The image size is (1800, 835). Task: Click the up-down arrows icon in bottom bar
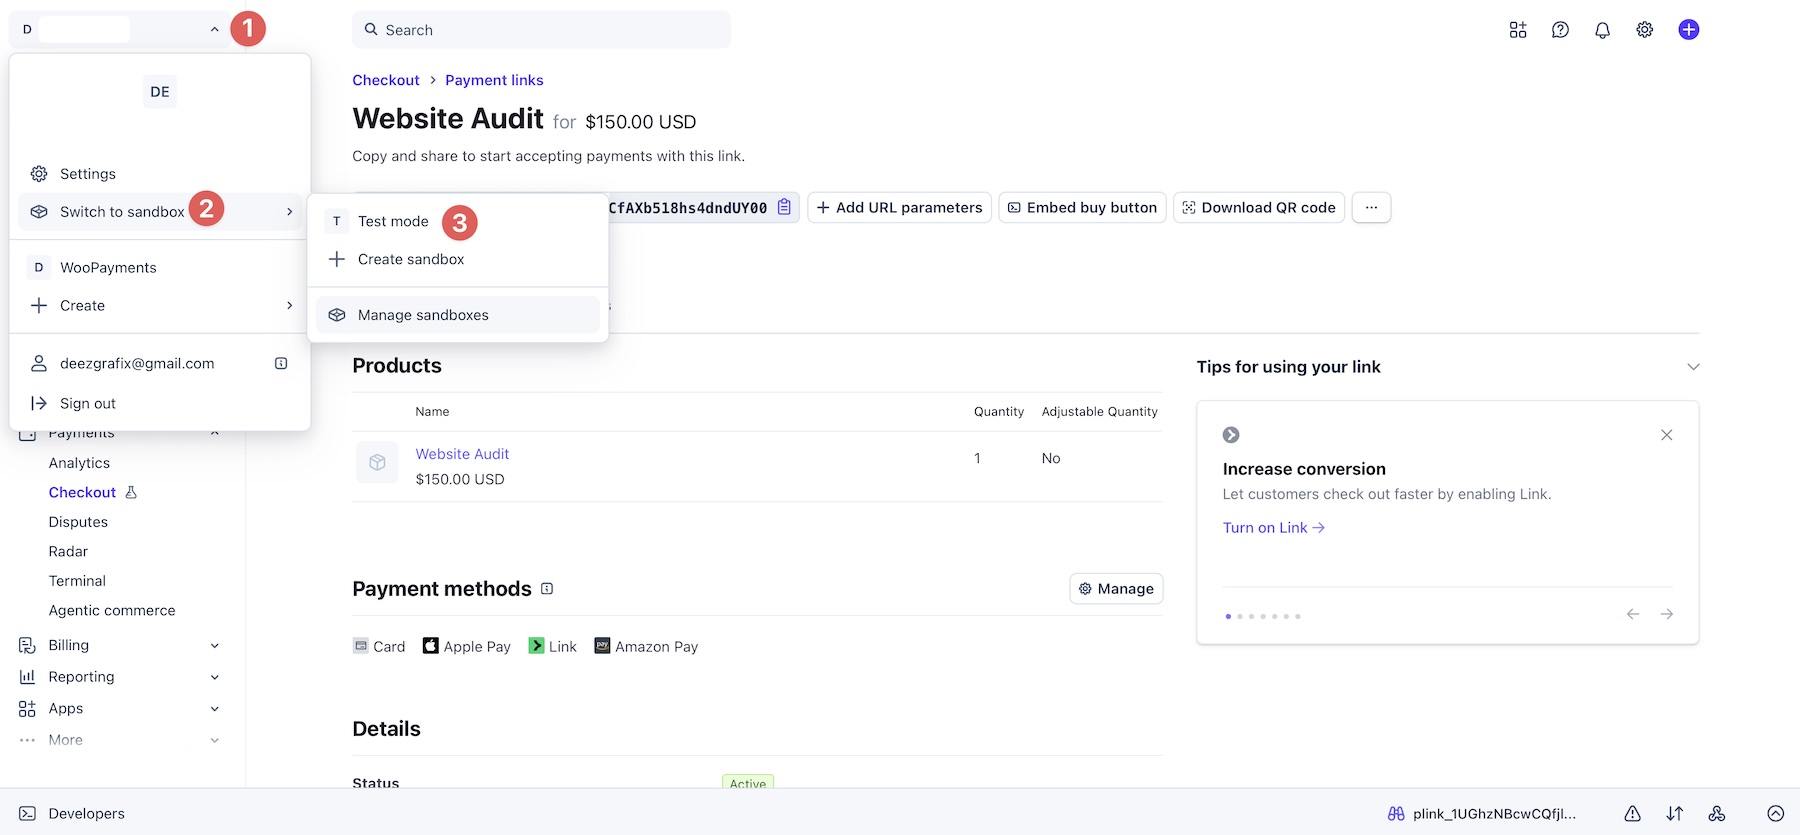coord(1675,814)
